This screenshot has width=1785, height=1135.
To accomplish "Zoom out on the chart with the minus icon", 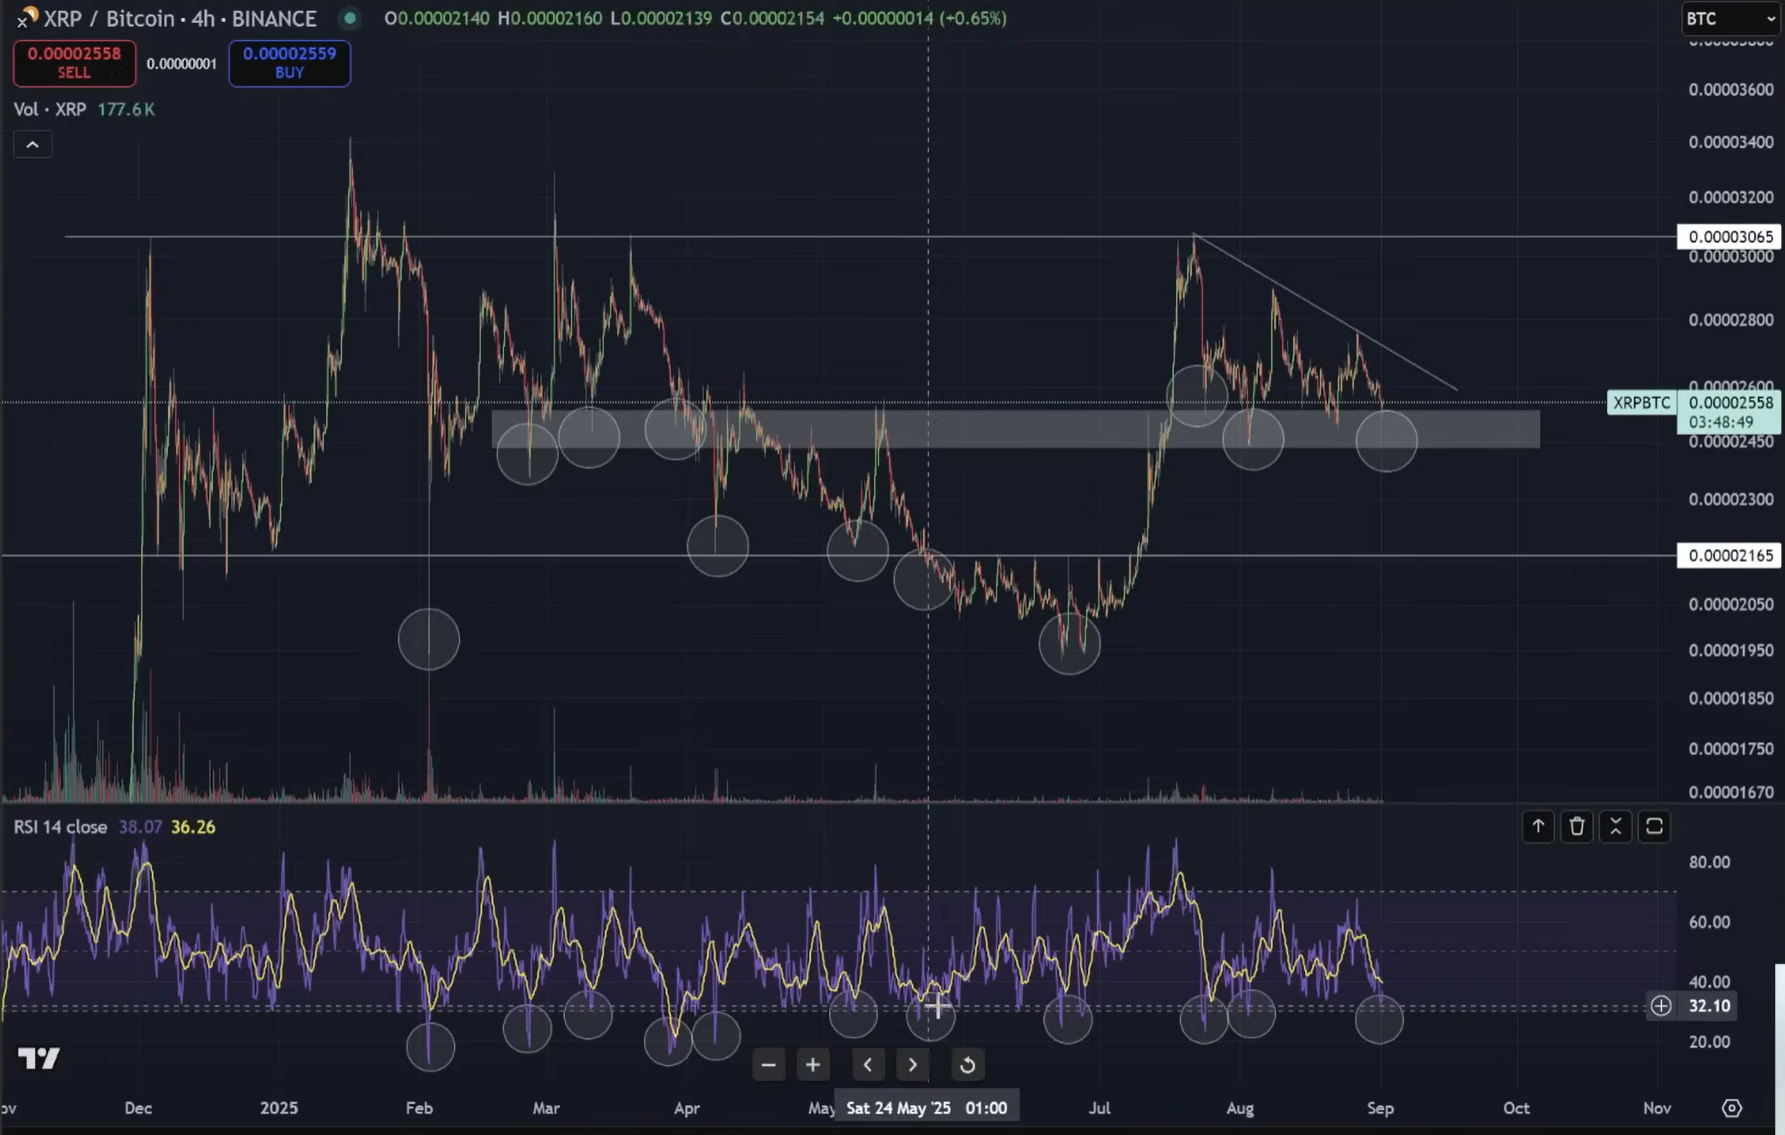I will tap(768, 1065).
